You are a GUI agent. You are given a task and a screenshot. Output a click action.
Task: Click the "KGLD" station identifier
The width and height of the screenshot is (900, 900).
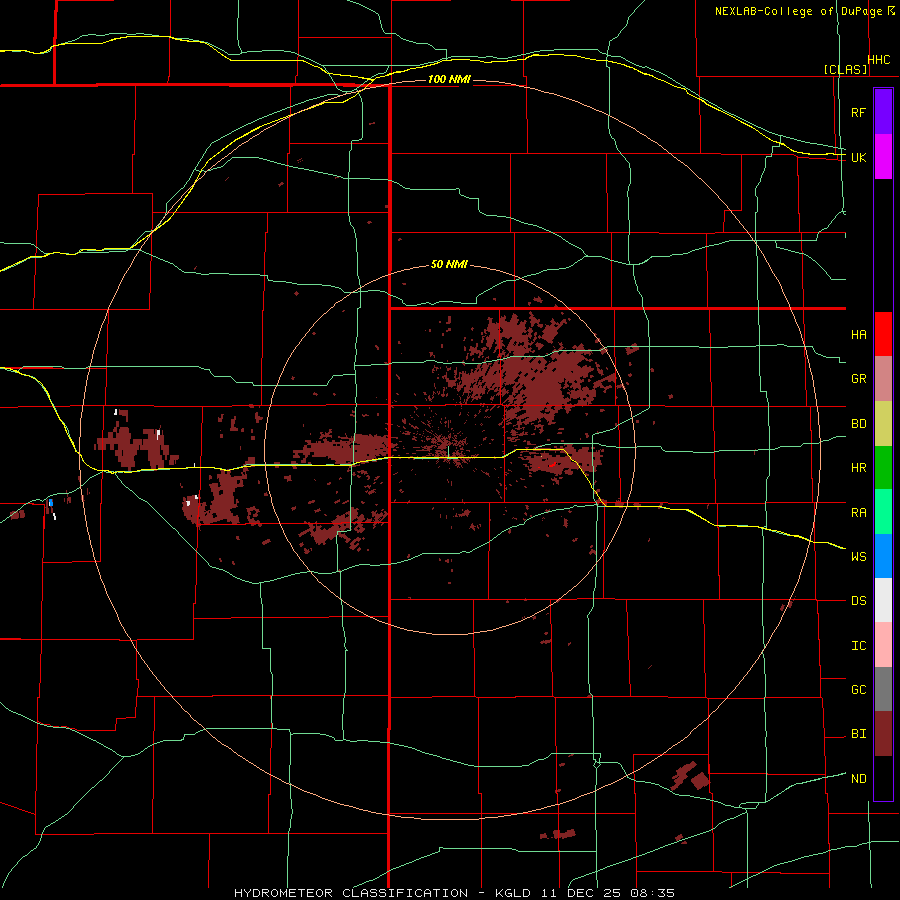pyautogui.click(x=513, y=893)
